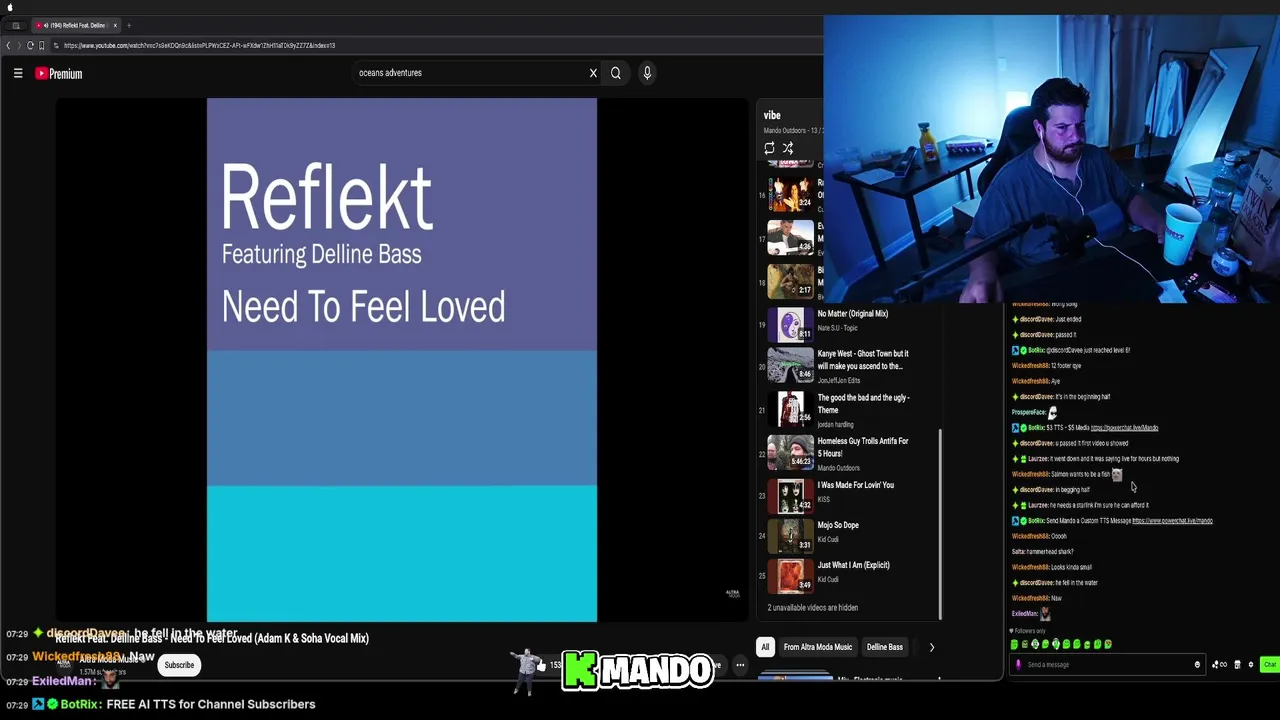Go back in the browser
Screen dimensions: 1280x720
(x=8, y=45)
